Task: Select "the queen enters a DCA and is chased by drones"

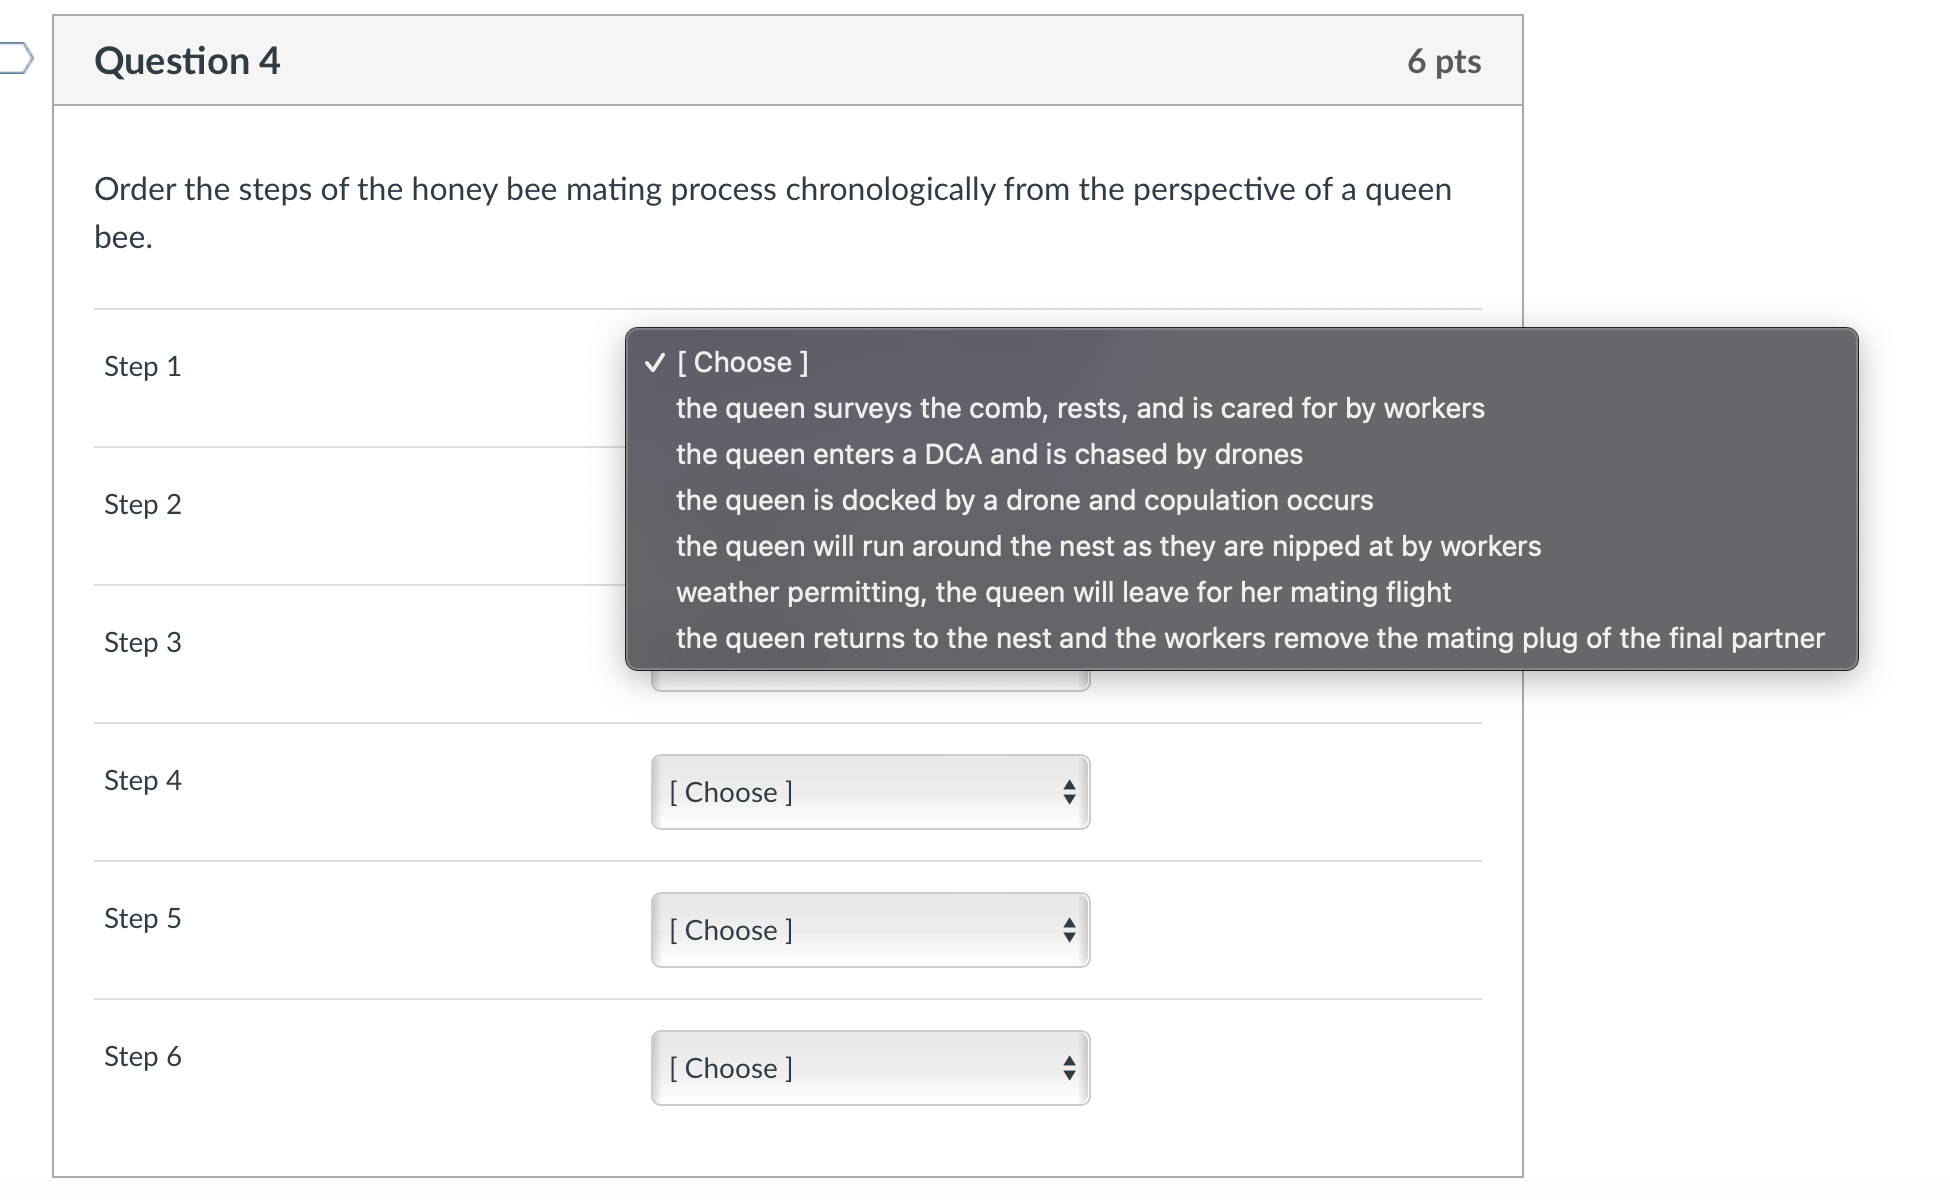Action: [x=988, y=454]
